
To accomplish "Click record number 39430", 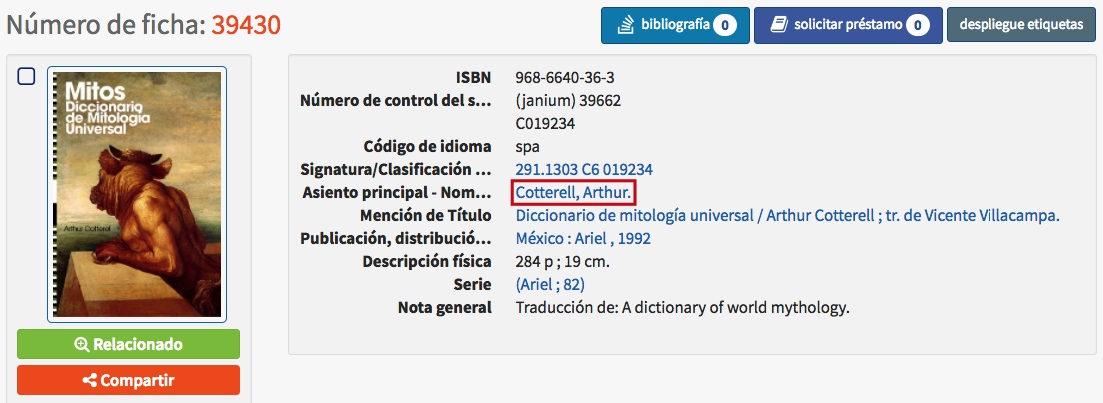I will [x=246, y=25].
